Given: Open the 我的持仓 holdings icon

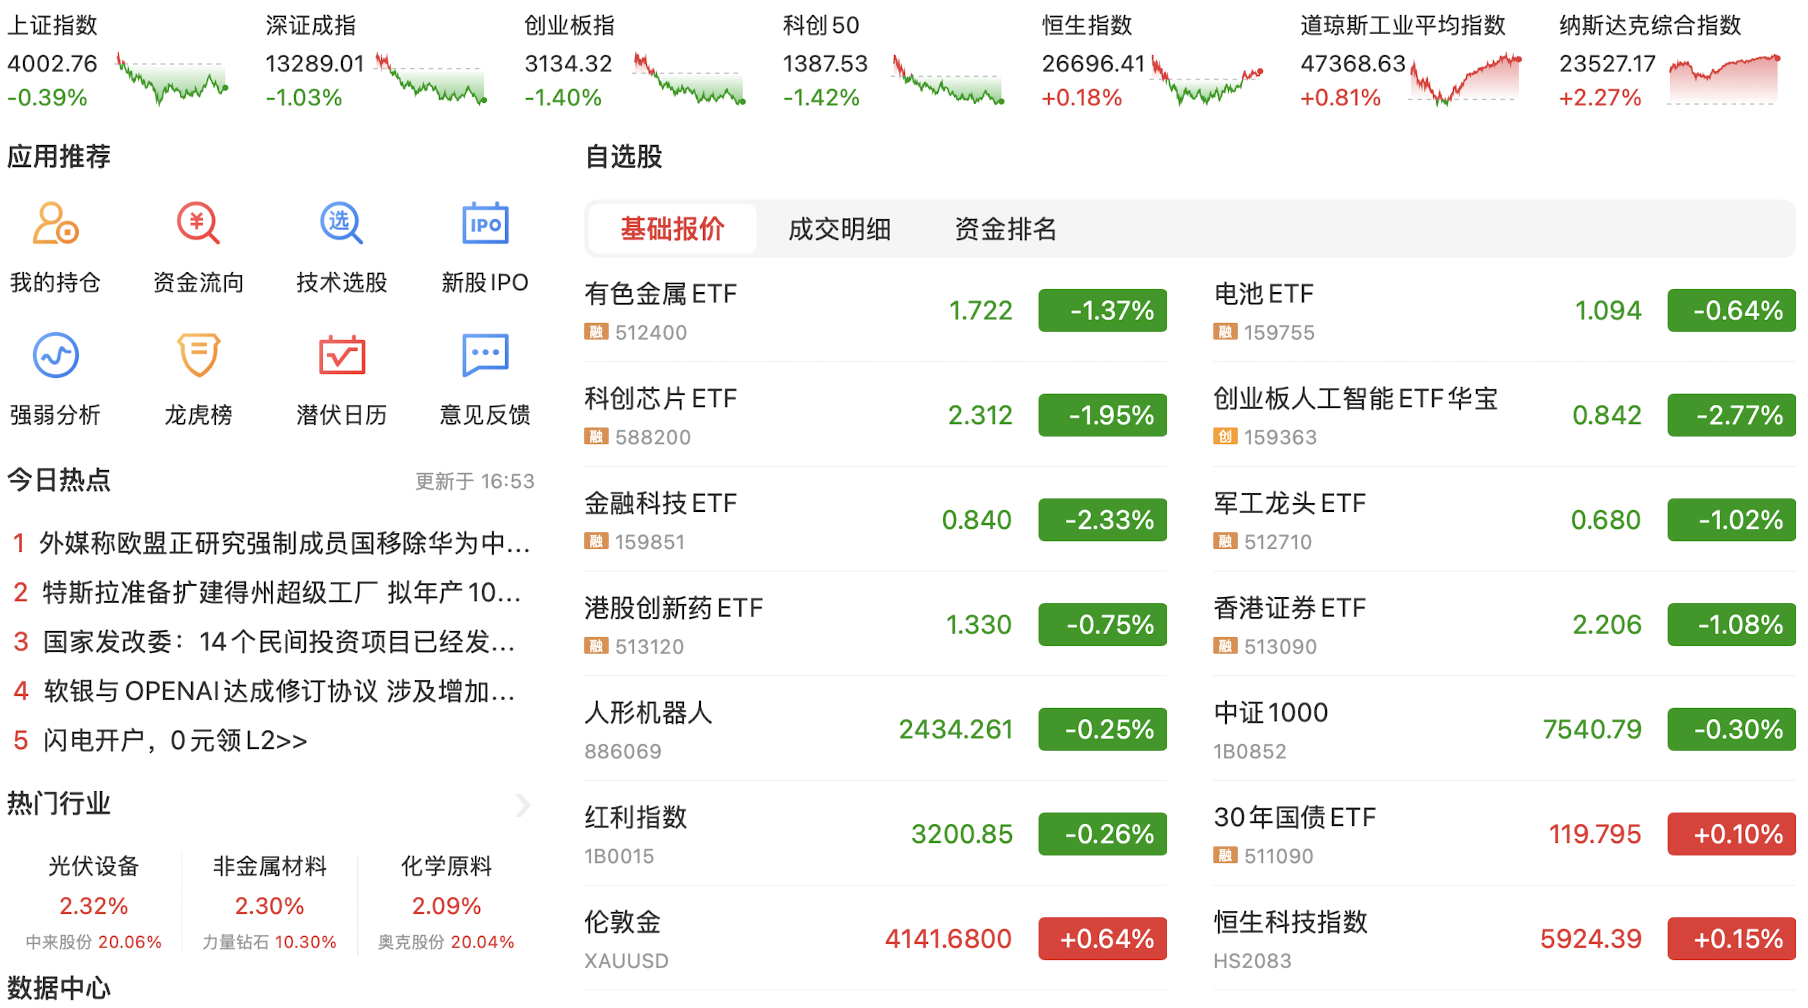Looking at the screenshot, I should [55, 224].
